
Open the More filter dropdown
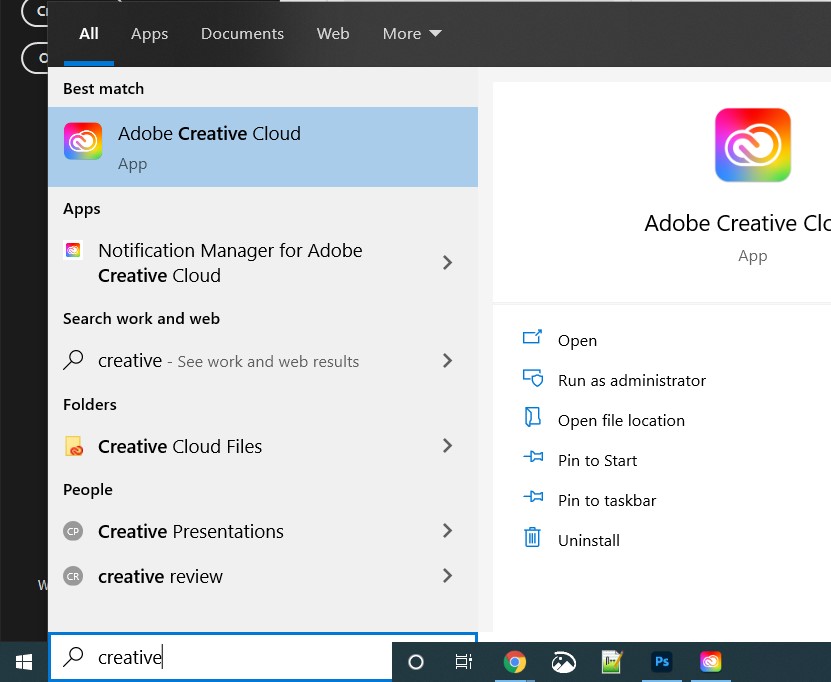pyautogui.click(x=412, y=34)
